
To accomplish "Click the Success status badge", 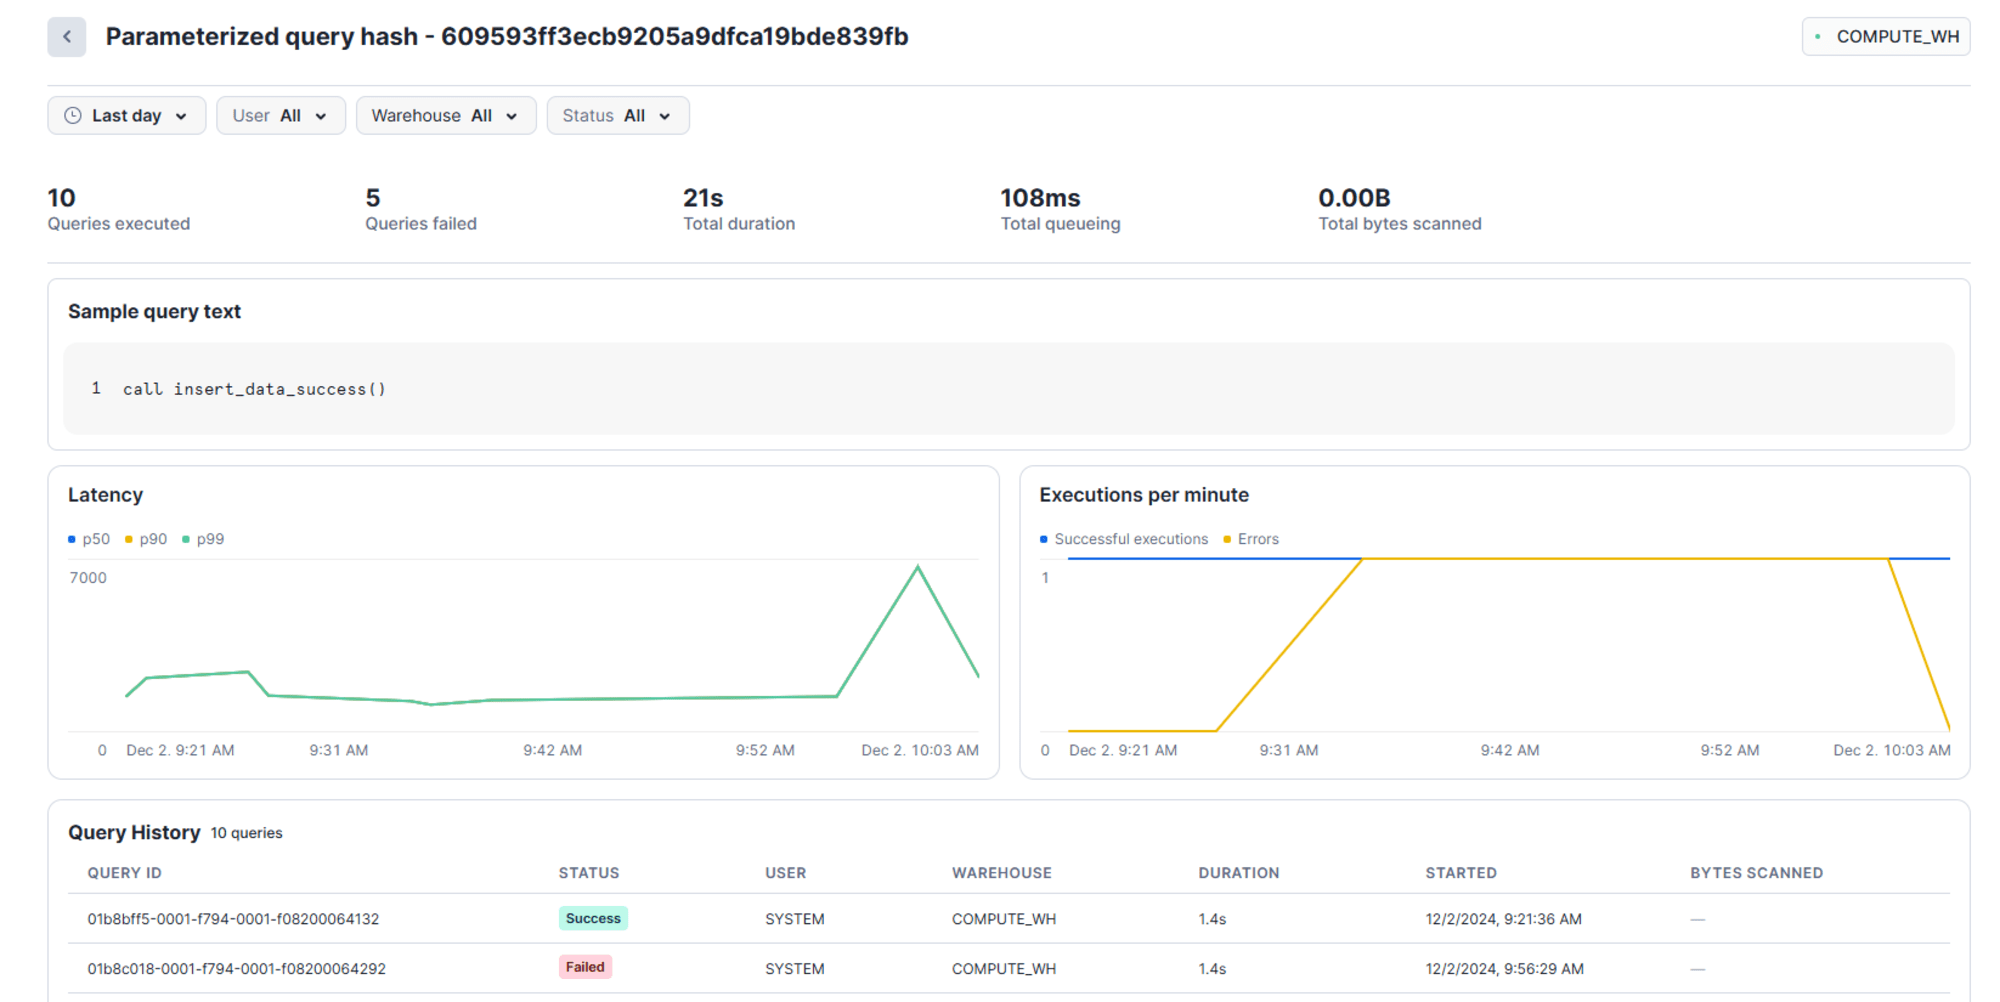I will [x=593, y=919].
